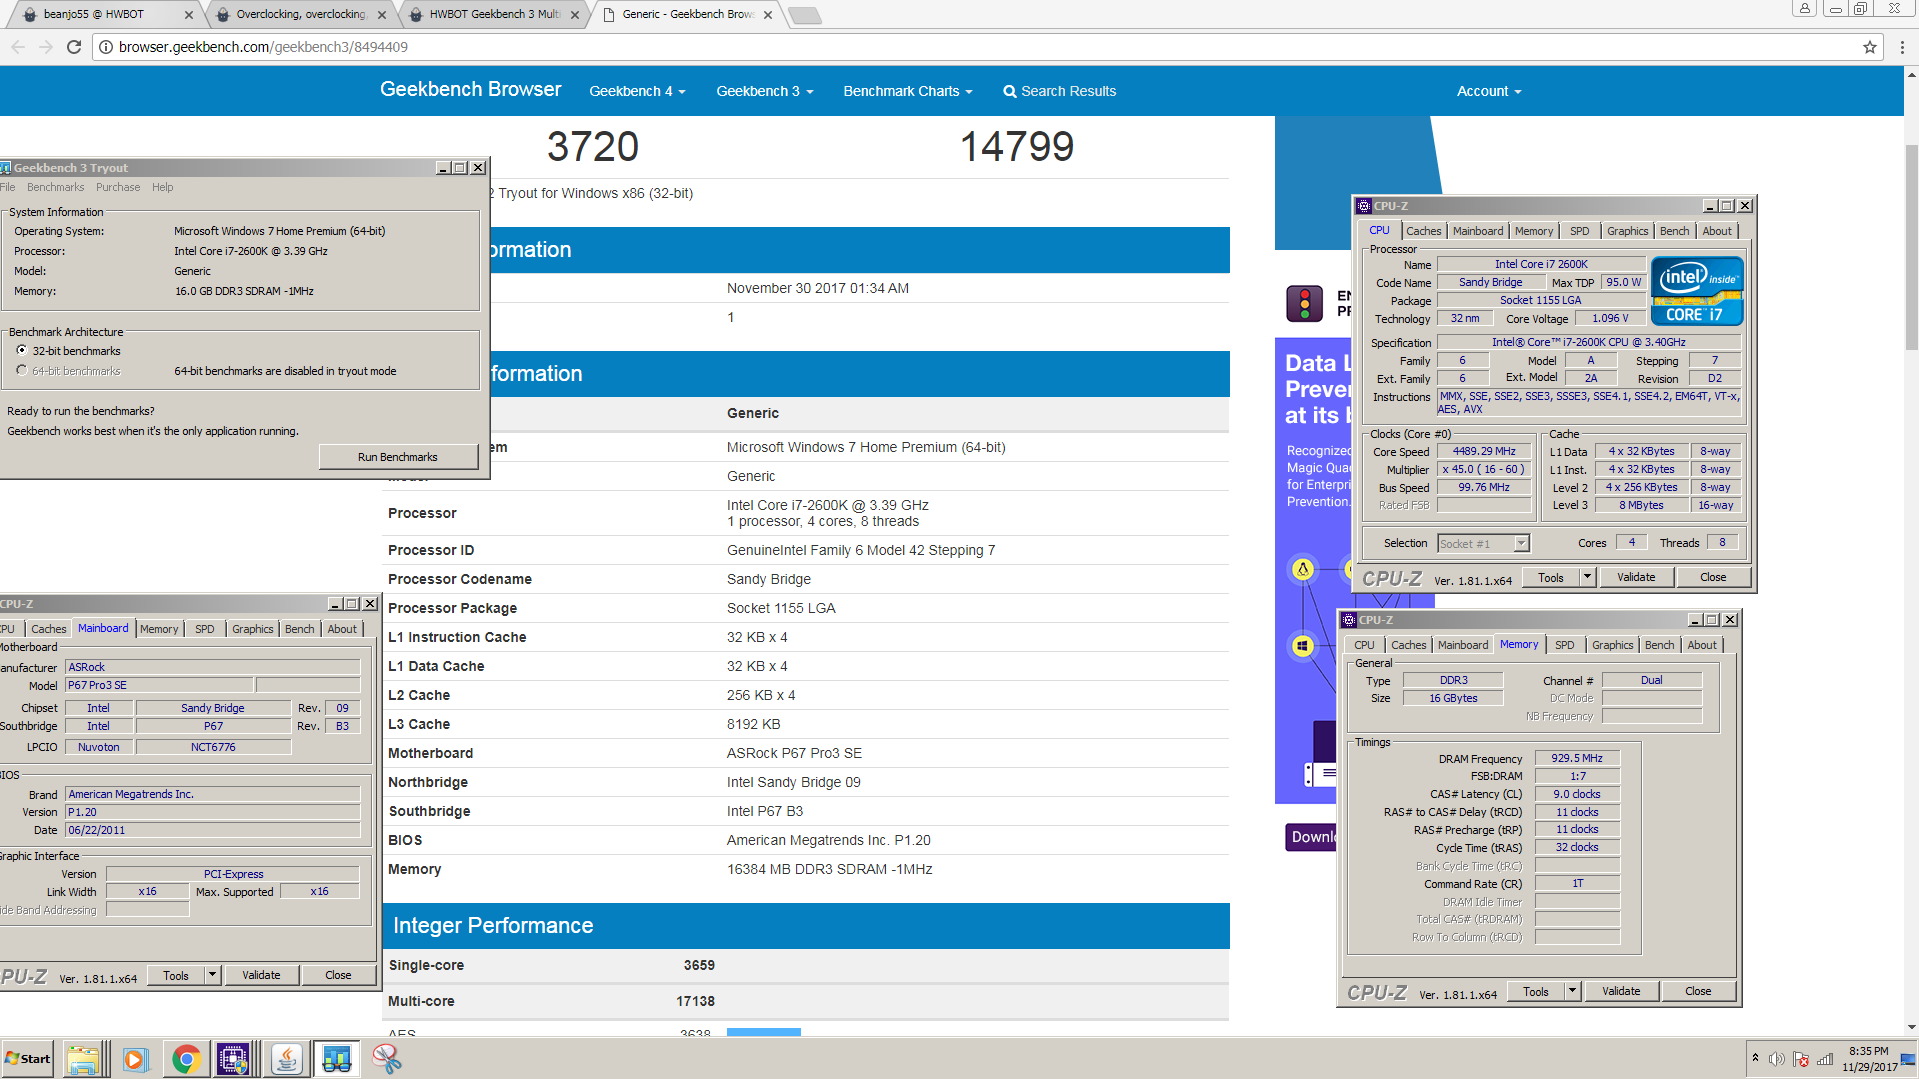Click Close button in memory CPU-Z window
This screenshot has height=1079, width=1919.
click(x=1698, y=991)
